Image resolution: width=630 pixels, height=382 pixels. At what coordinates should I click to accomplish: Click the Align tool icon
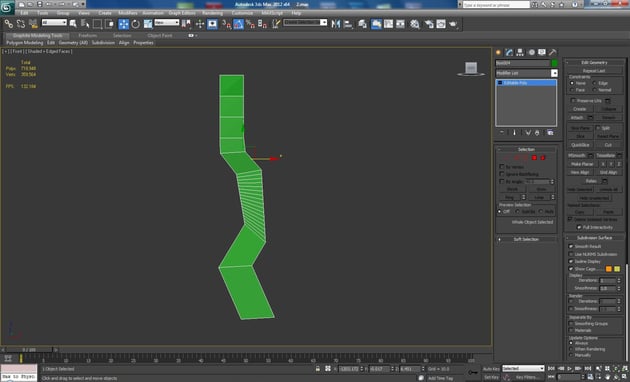click(x=348, y=24)
